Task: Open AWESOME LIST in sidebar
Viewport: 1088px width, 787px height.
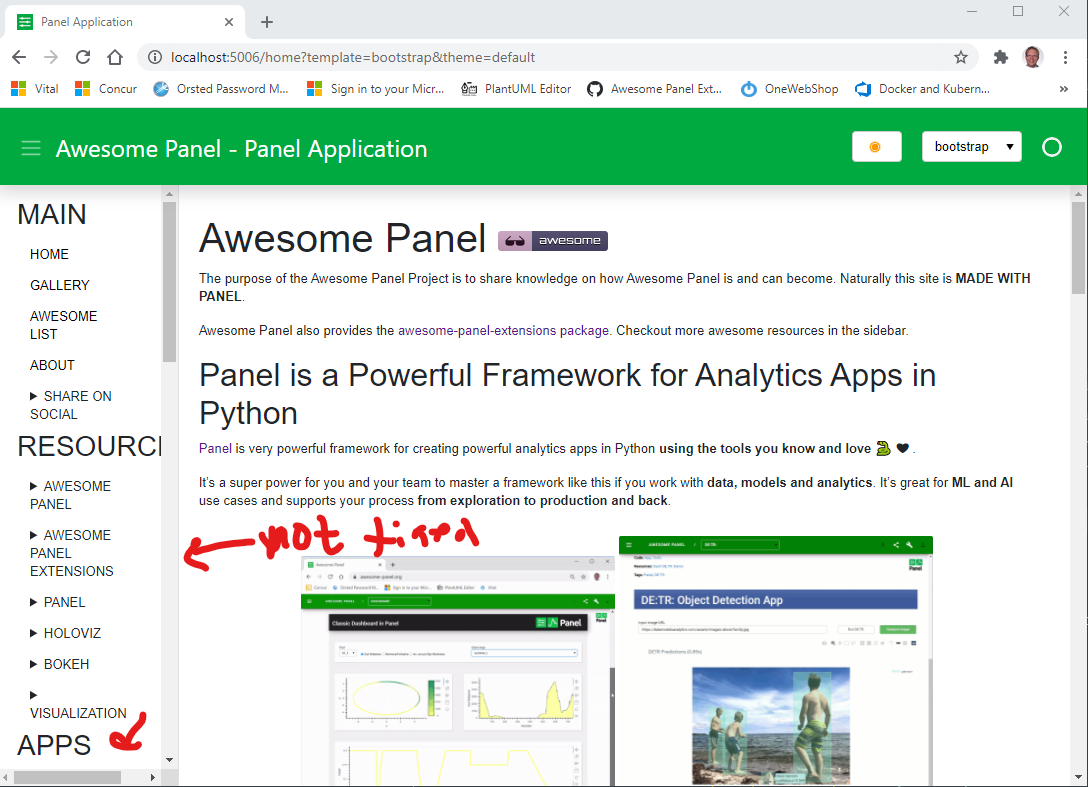Action: click(x=63, y=325)
